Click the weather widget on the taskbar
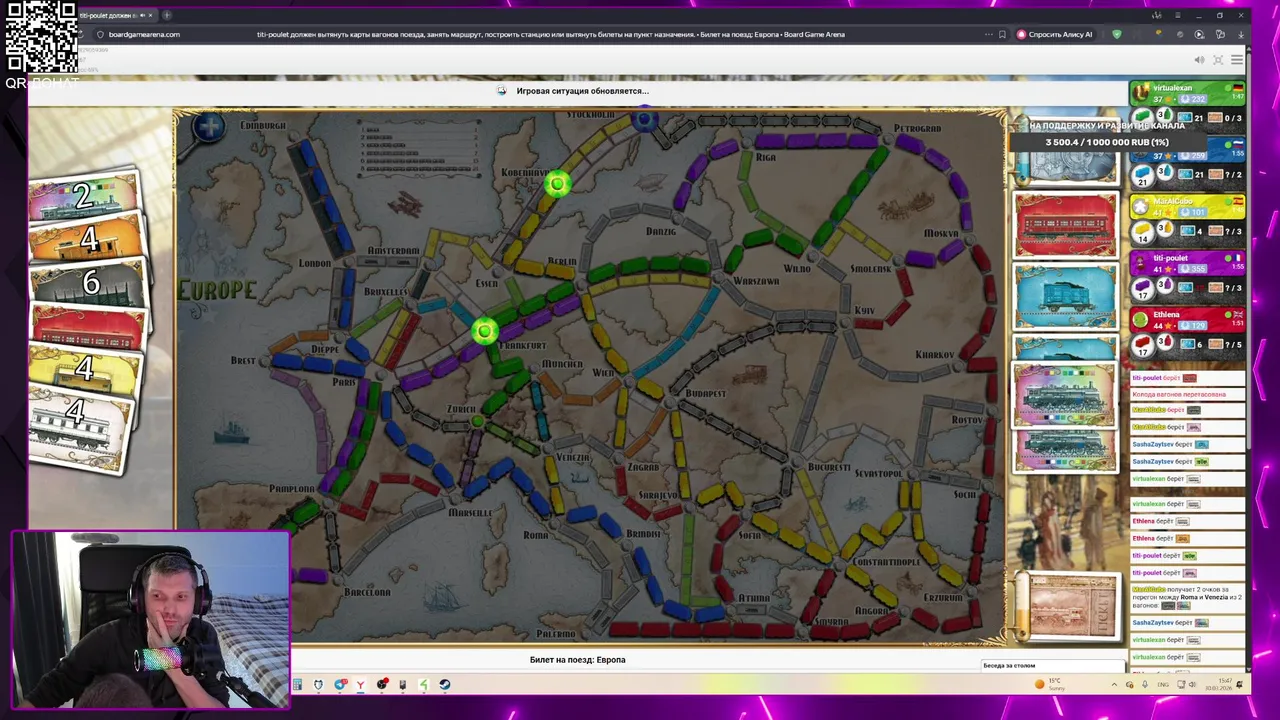The image size is (1280, 720). (1048, 684)
